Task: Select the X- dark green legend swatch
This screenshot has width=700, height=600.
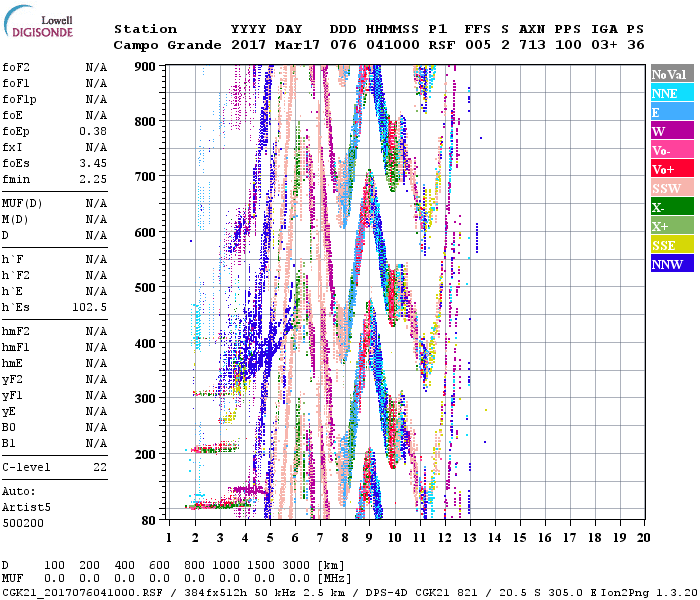Action: [x=672, y=207]
